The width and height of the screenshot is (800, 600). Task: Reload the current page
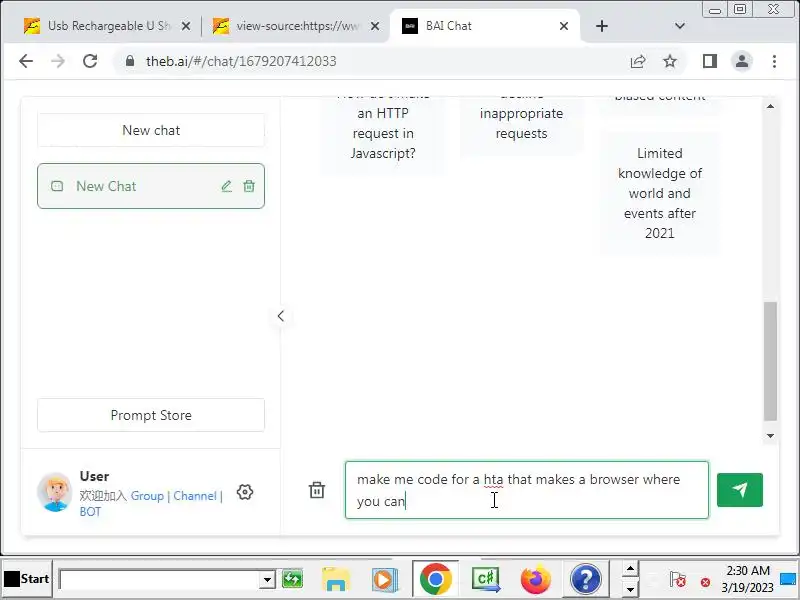(x=90, y=61)
